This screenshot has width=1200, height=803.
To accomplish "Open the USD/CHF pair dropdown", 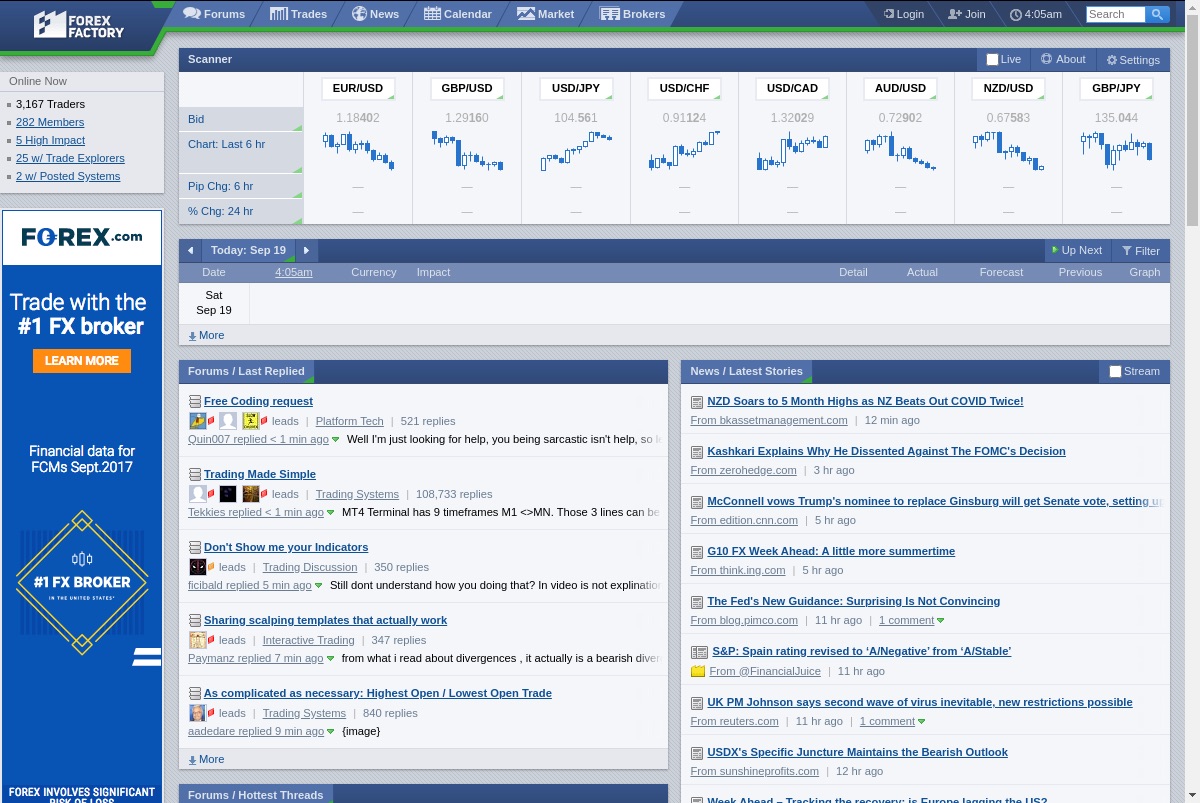I will 685,88.
